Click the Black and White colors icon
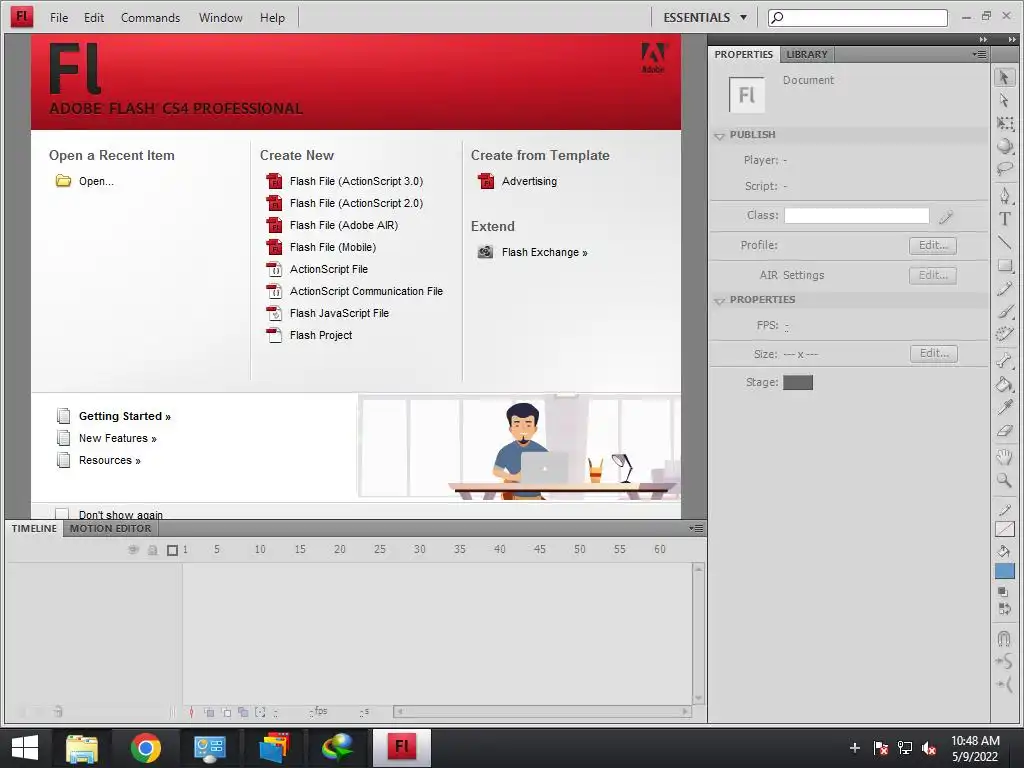 point(1004,592)
